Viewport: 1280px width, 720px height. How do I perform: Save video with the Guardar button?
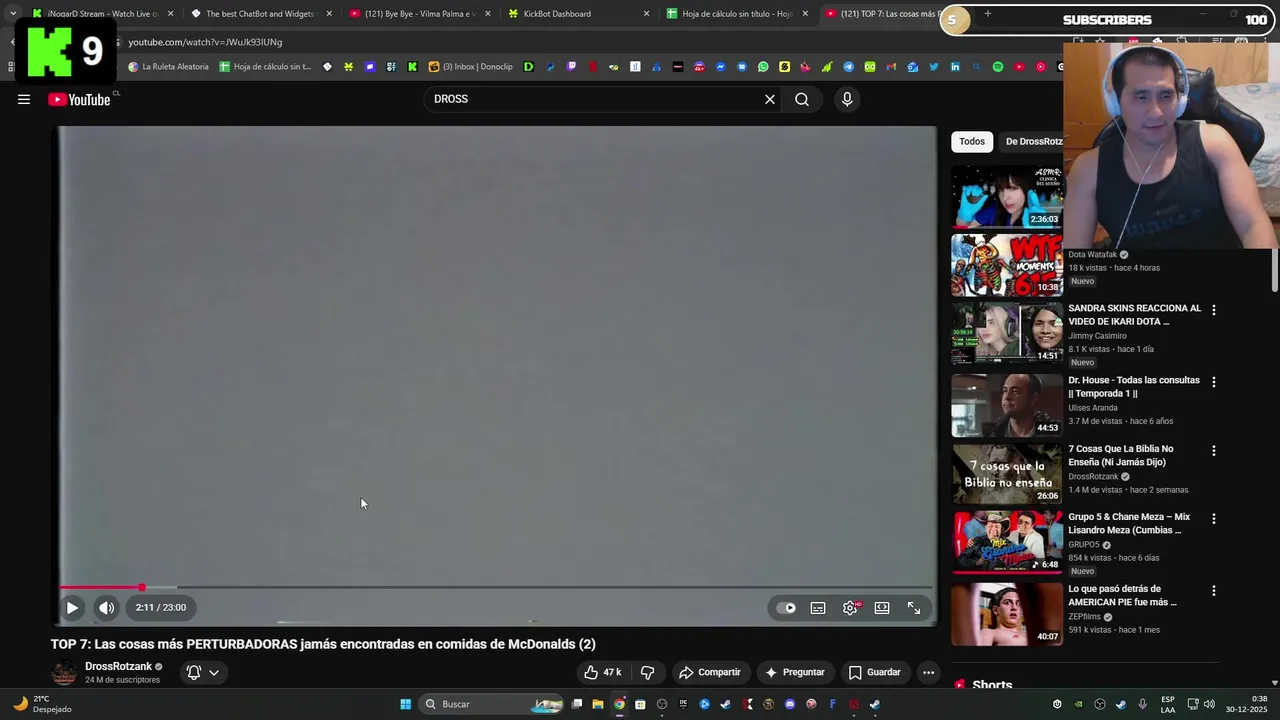pos(874,672)
